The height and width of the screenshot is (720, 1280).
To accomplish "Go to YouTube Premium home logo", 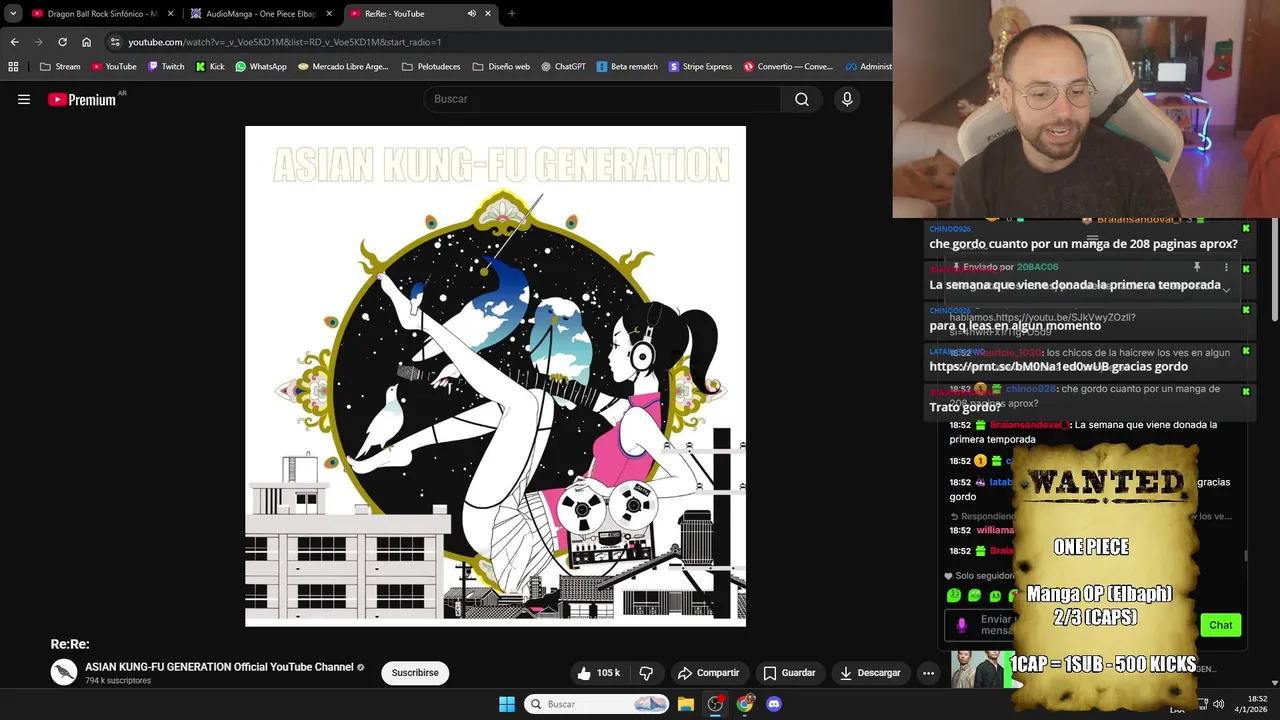I will (x=82, y=99).
